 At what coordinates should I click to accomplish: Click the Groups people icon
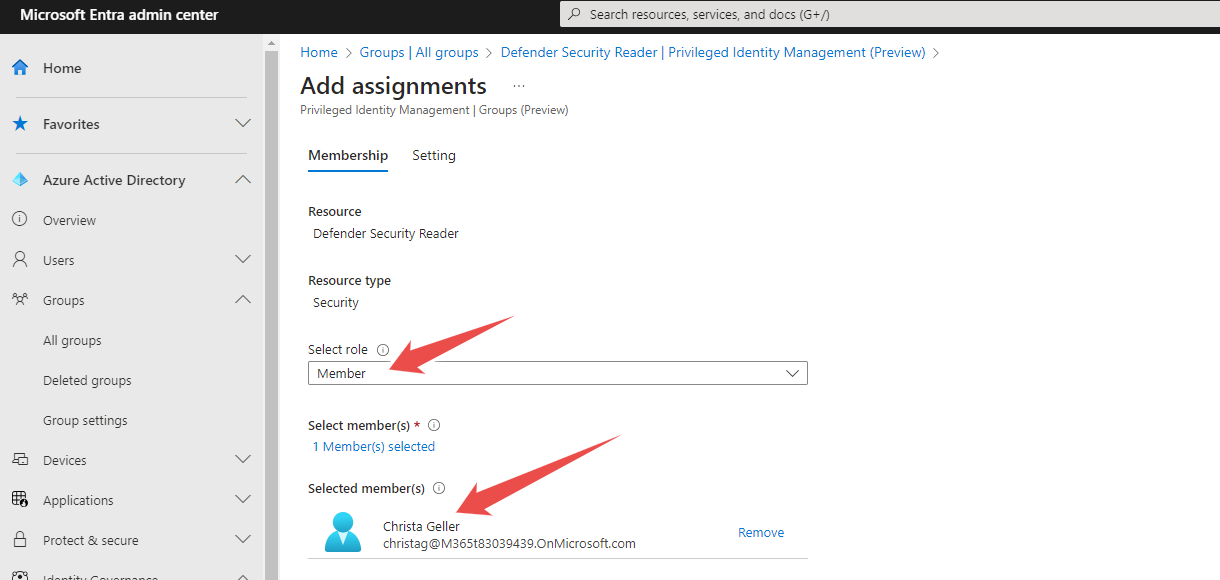pos(19,300)
